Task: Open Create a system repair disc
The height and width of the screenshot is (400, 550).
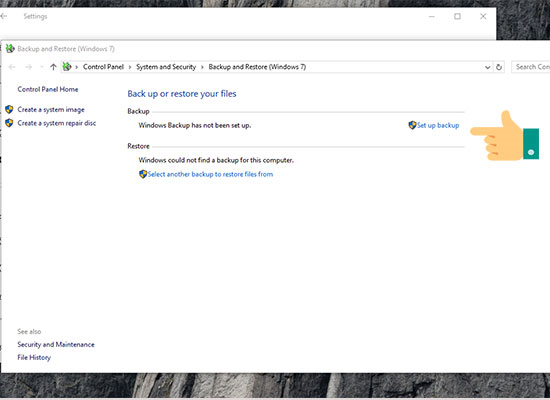Action: click(56, 123)
